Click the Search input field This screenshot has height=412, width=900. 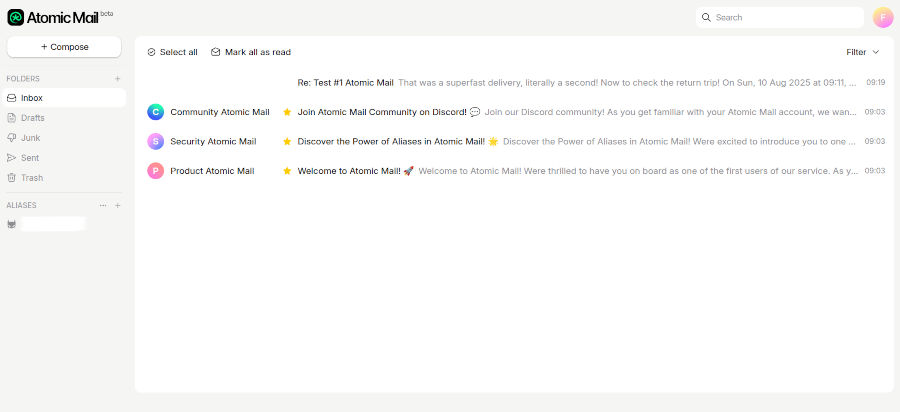[x=780, y=17]
